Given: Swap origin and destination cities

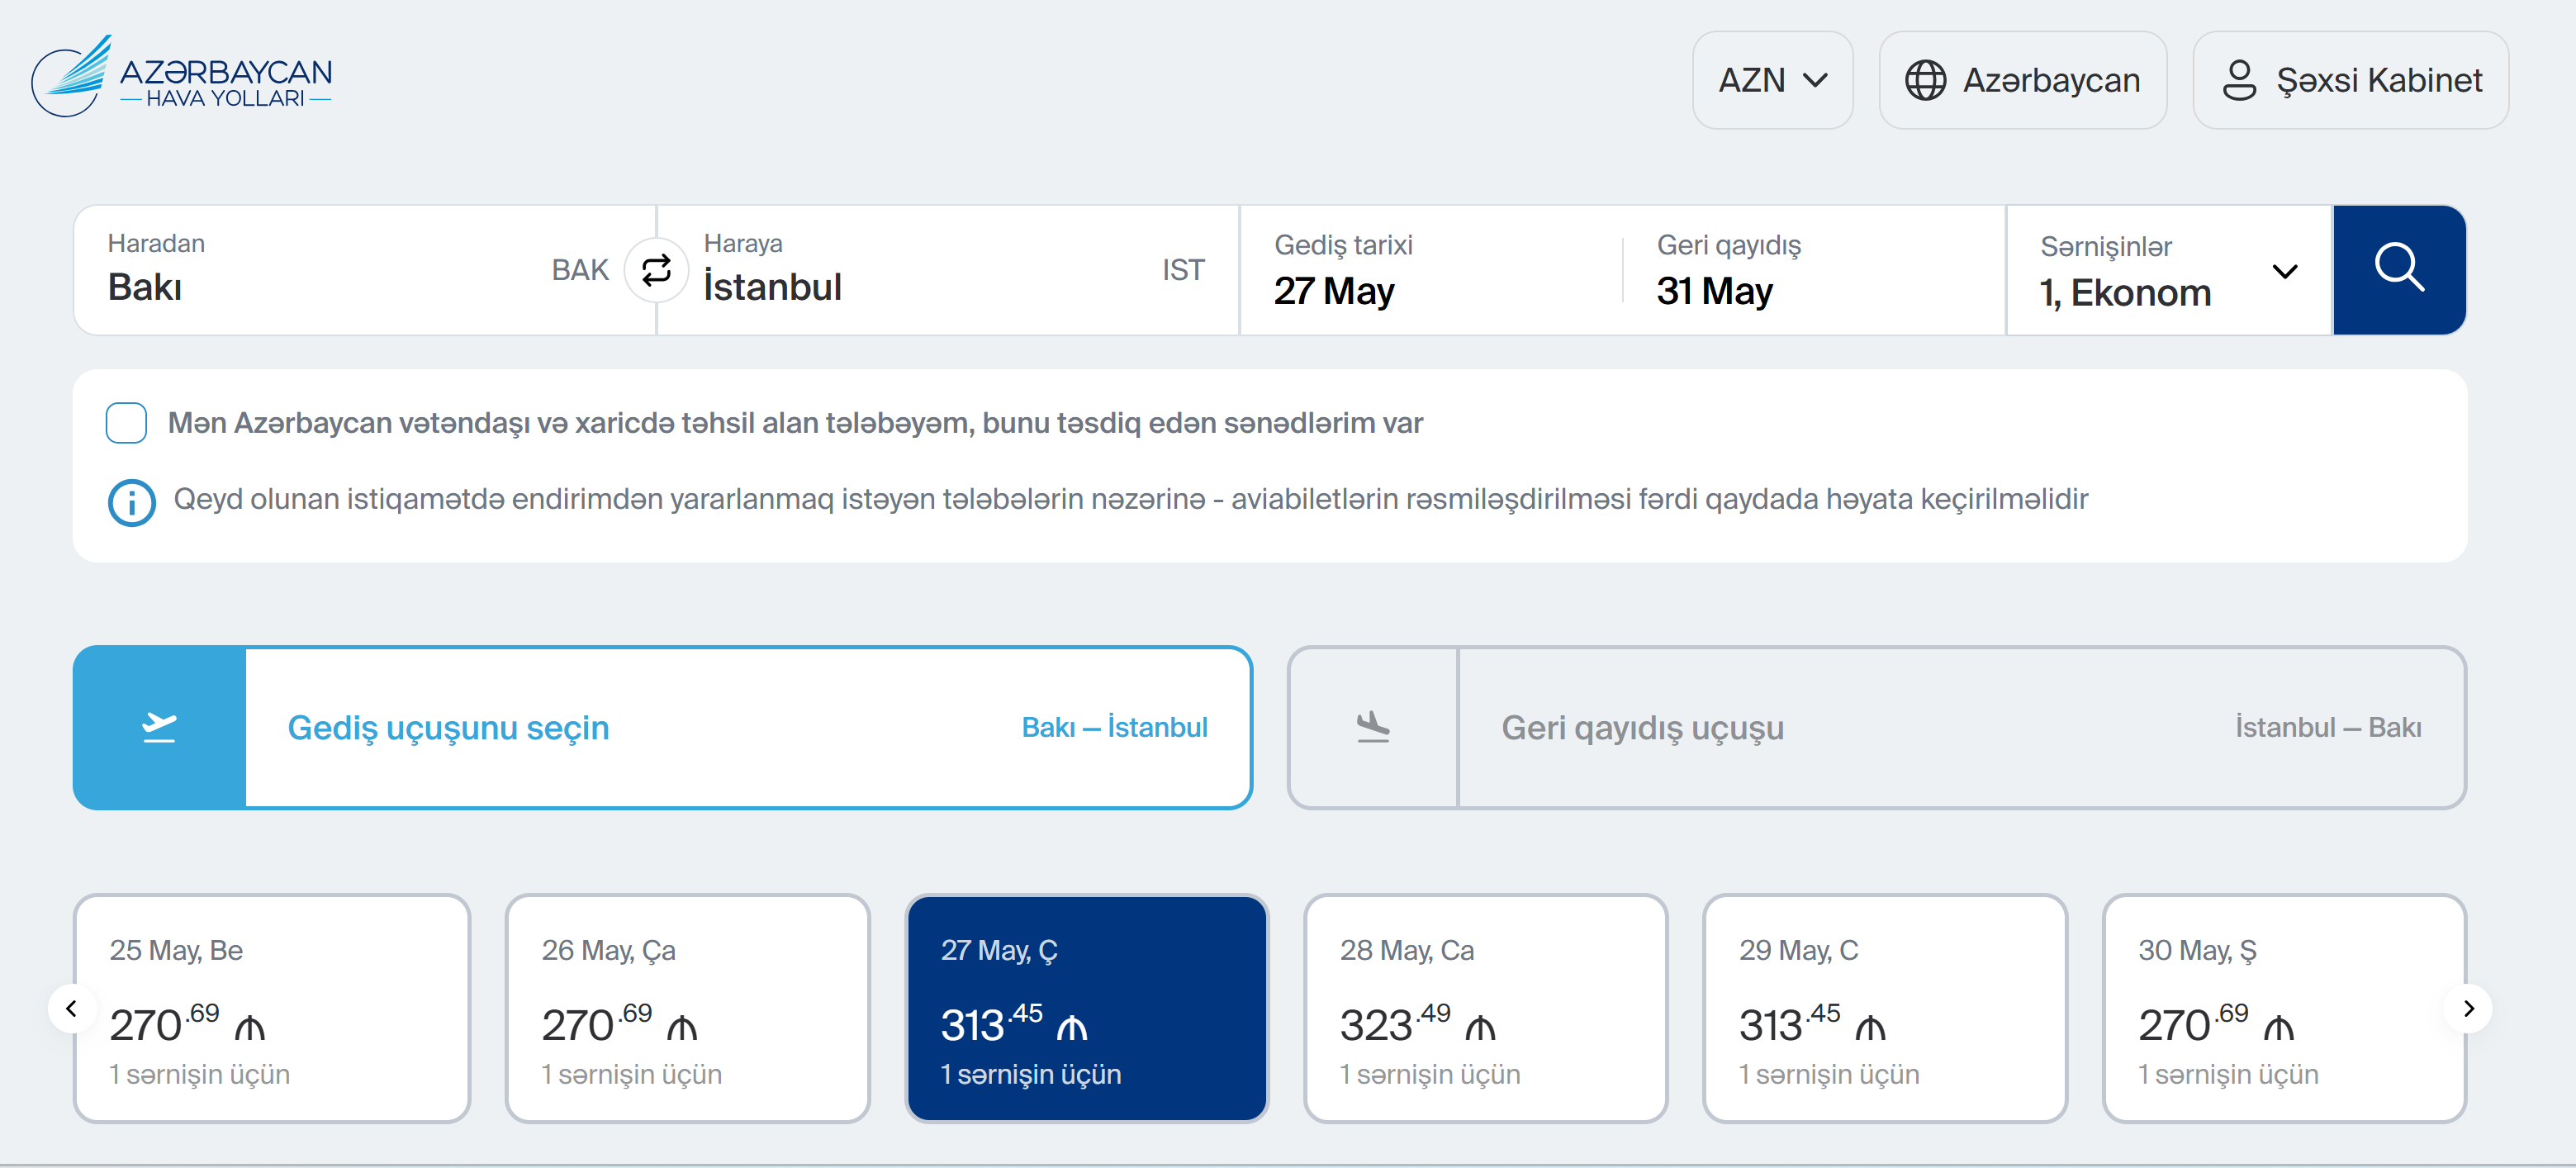Looking at the screenshot, I should [656, 270].
